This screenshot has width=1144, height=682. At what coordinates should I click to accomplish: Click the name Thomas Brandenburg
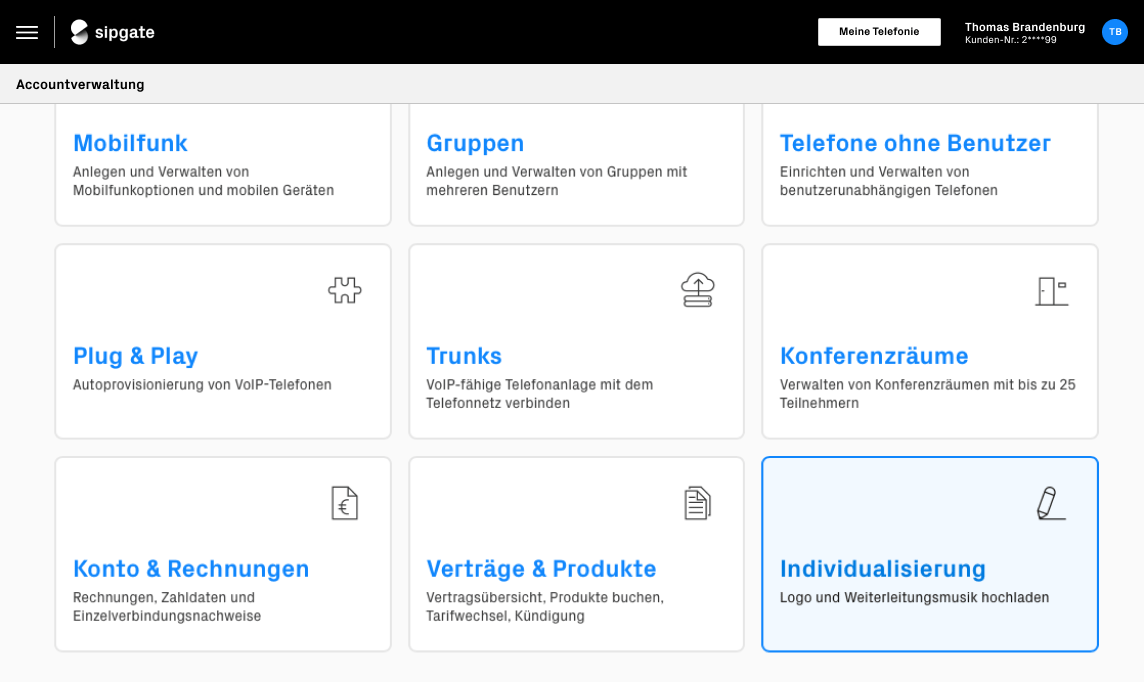[1024, 27]
